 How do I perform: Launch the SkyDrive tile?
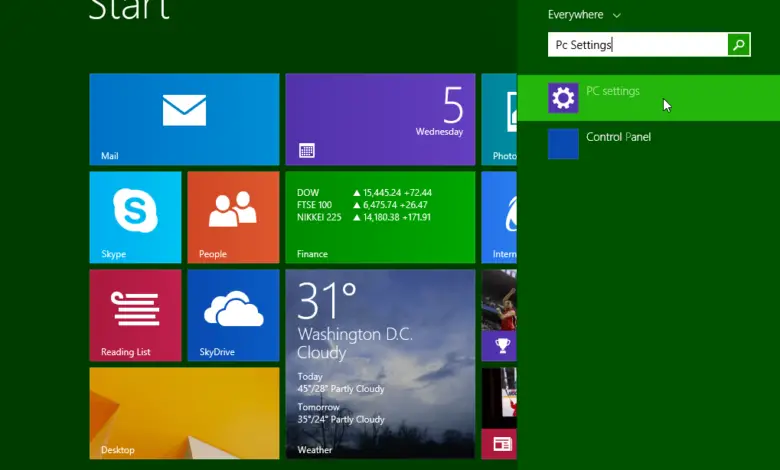pyautogui.click(x=233, y=315)
